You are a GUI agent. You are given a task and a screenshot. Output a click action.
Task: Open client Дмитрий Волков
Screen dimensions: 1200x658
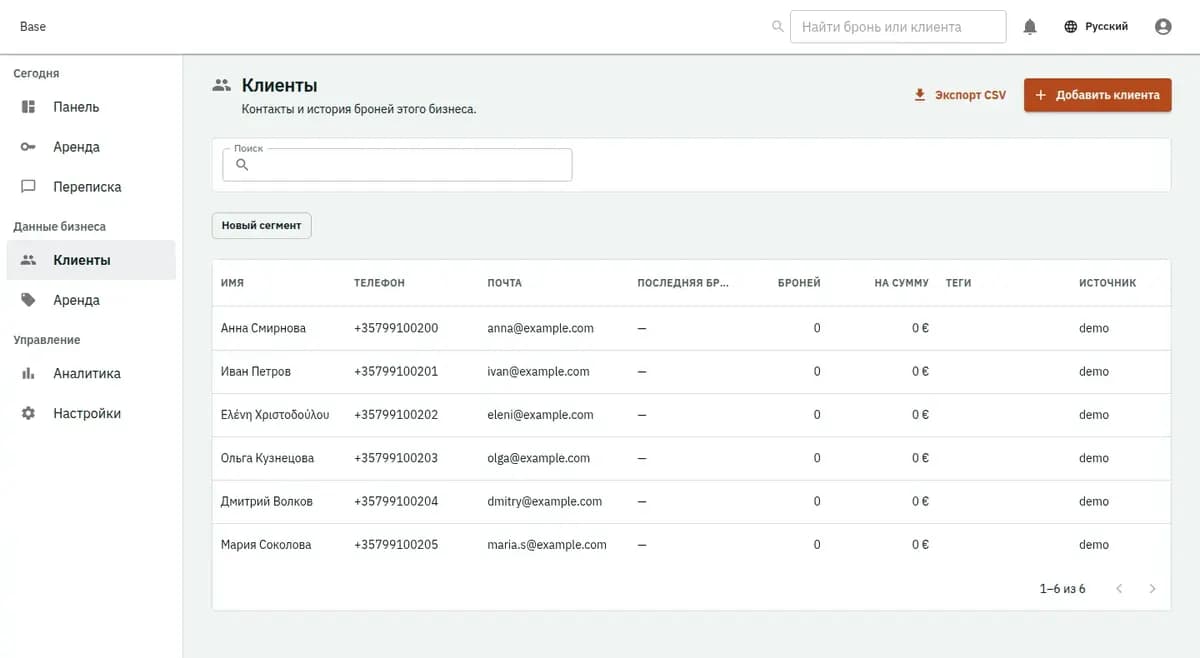click(x=267, y=501)
